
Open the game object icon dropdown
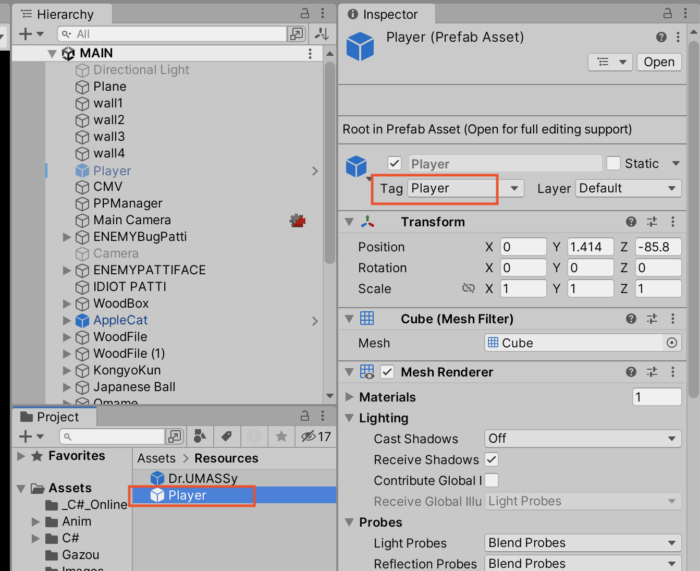(359, 167)
